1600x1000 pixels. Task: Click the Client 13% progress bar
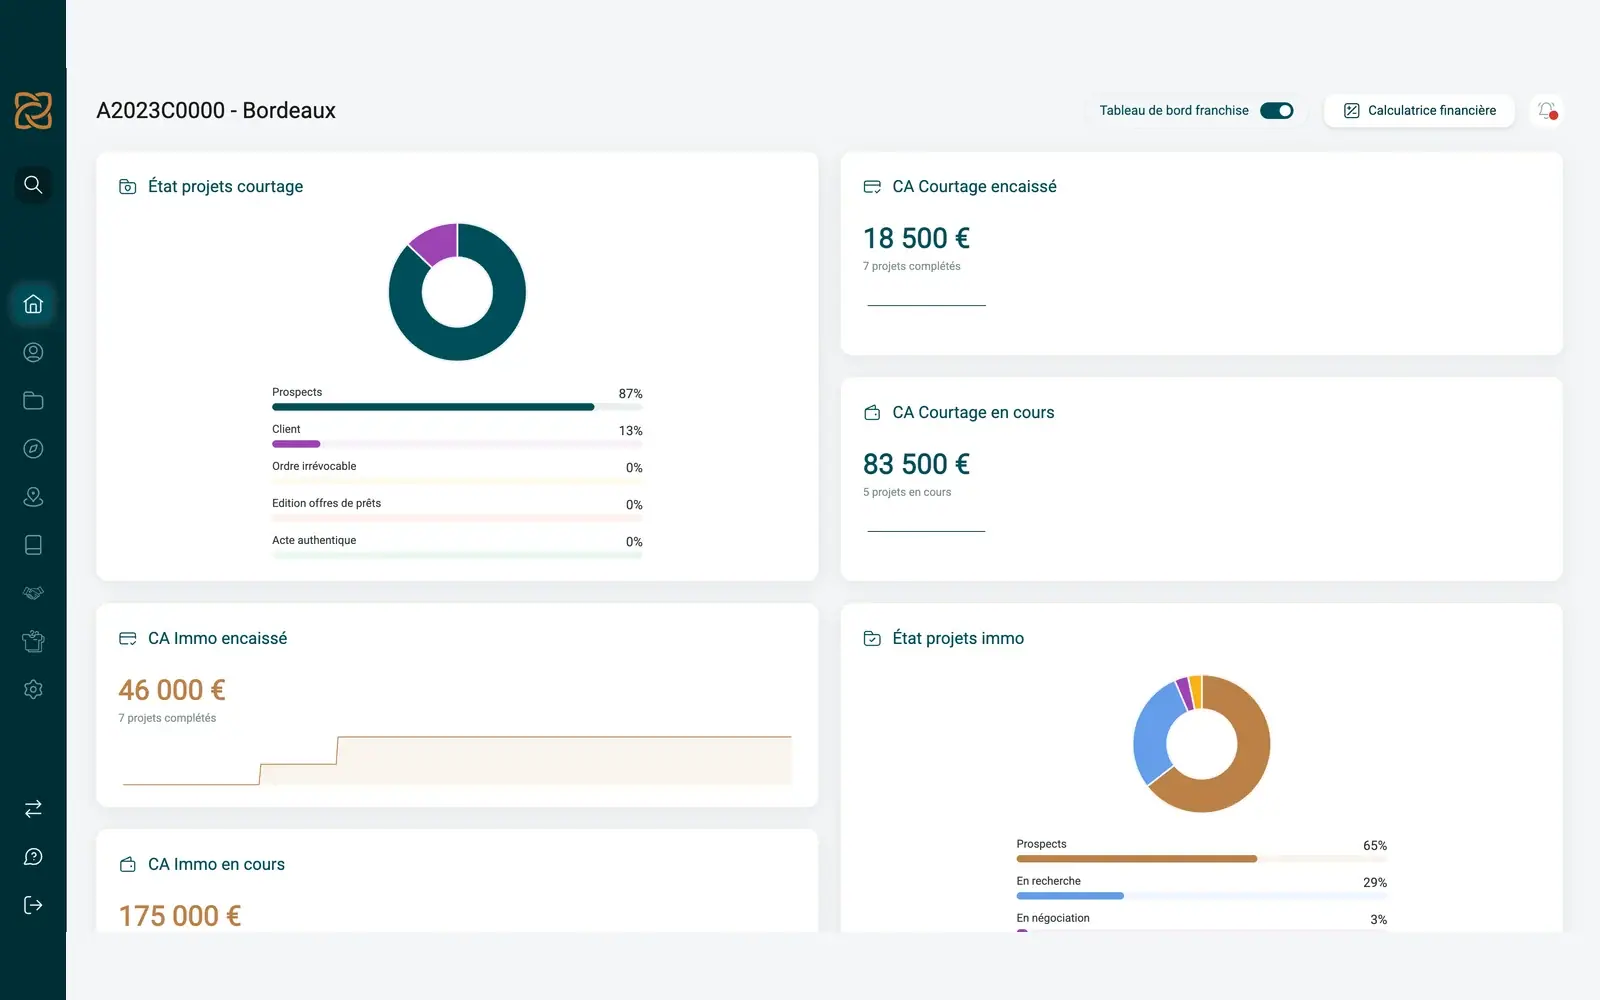(457, 444)
